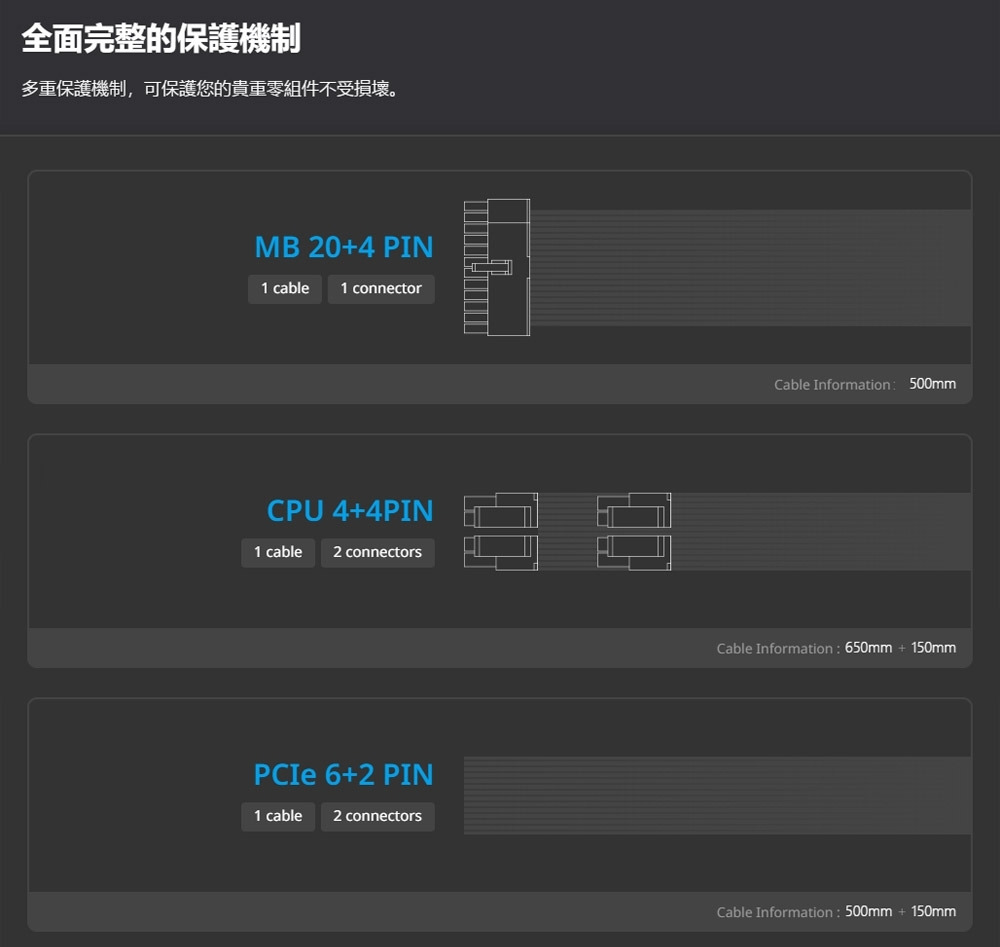Click the 'MB 20+4 PIN' title

(x=343, y=247)
